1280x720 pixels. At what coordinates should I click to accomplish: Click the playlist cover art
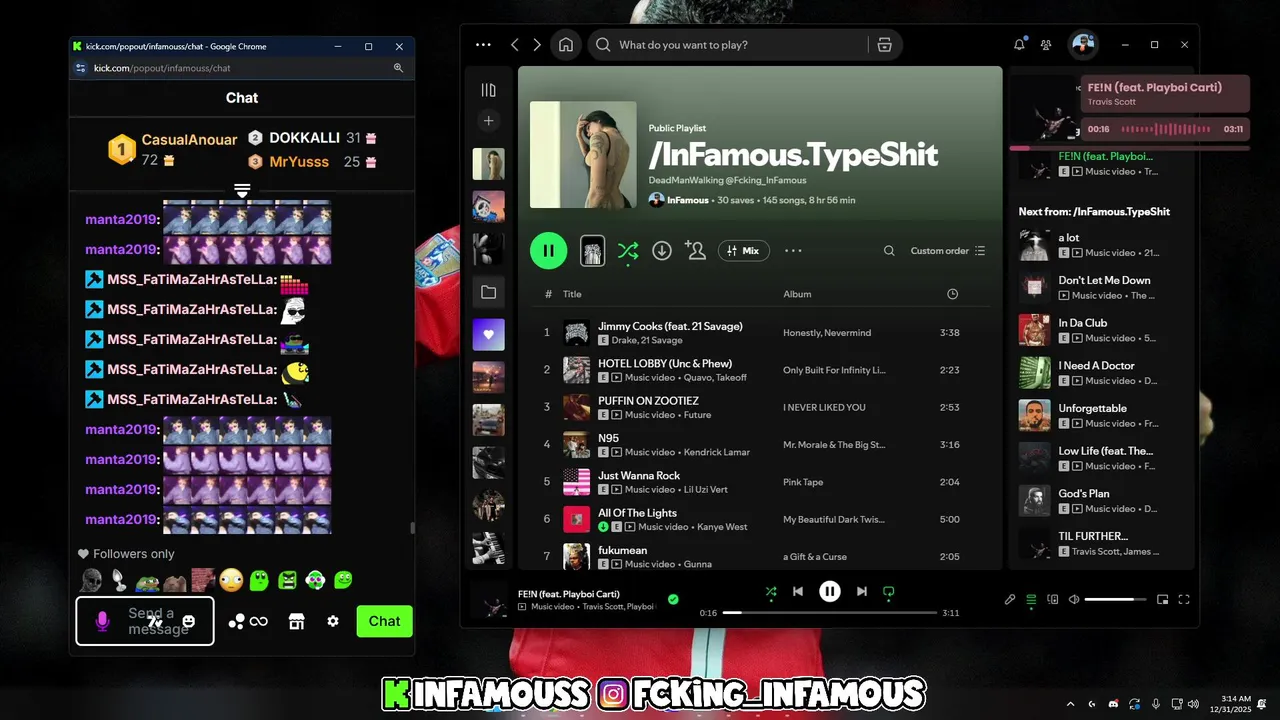coord(583,154)
